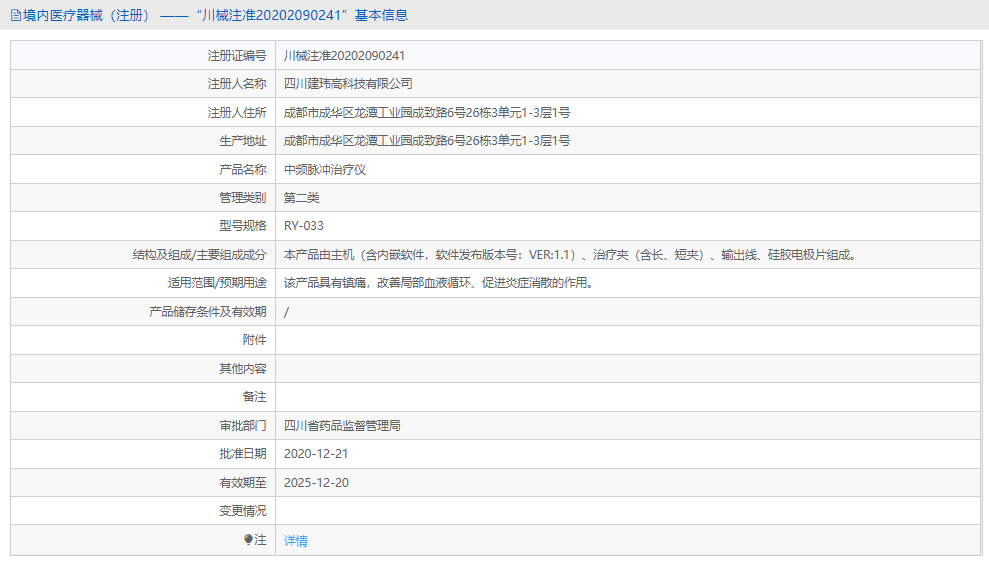Select approval date 2020-12-21
Image resolution: width=989 pixels, height=563 pixels.
coord(316,454)
